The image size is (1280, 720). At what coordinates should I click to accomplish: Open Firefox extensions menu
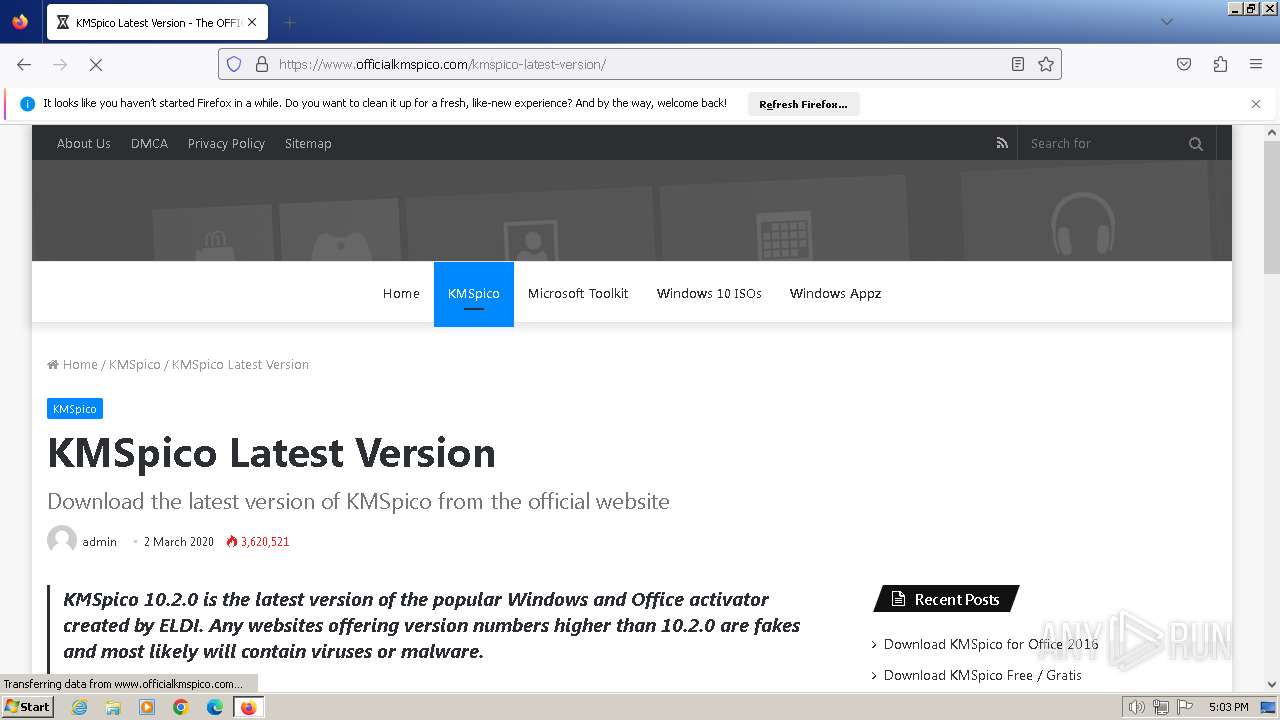pos(1220,64)
